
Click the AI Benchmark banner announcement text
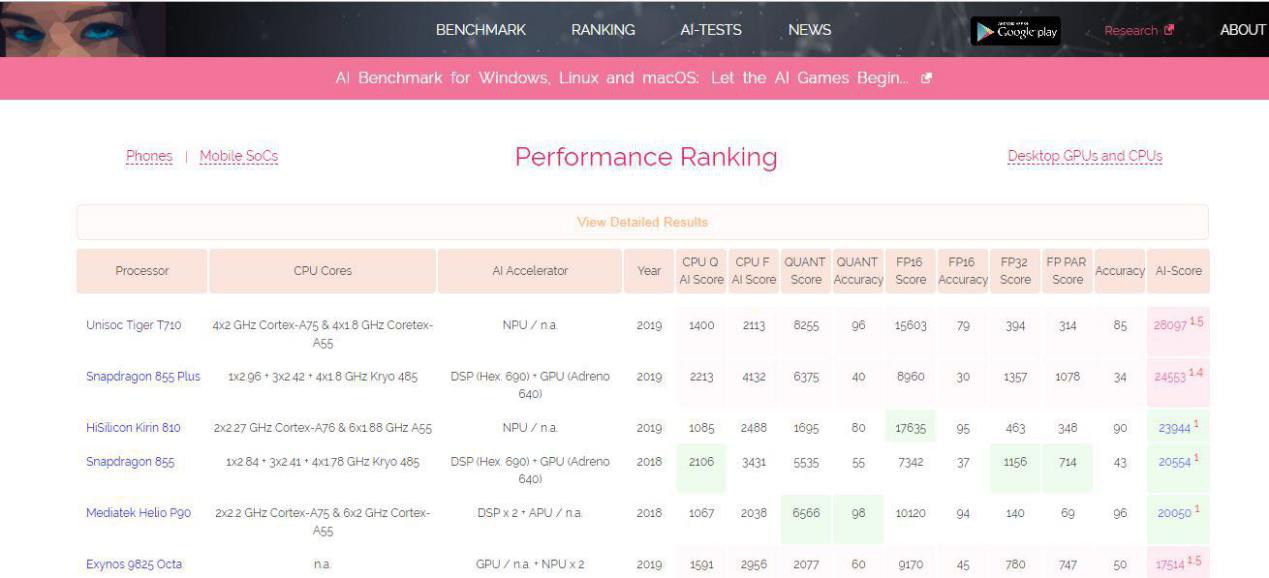[622, 78]
